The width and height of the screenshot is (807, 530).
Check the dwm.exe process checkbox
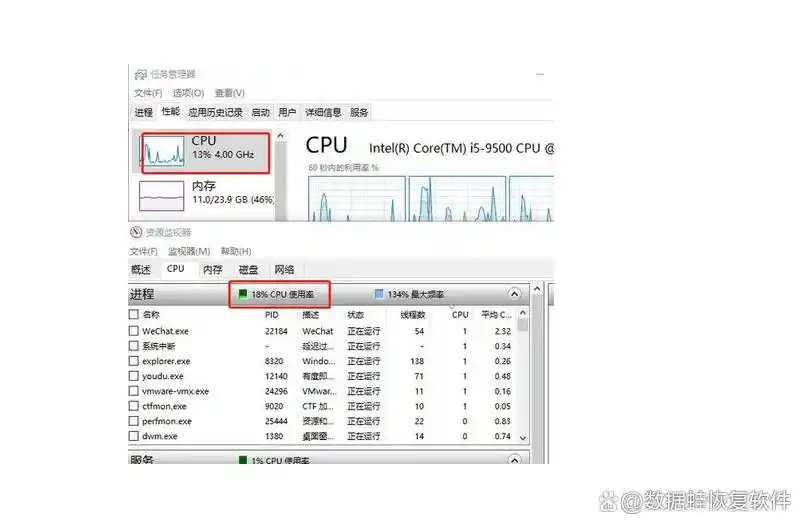(x=134, y=436)
